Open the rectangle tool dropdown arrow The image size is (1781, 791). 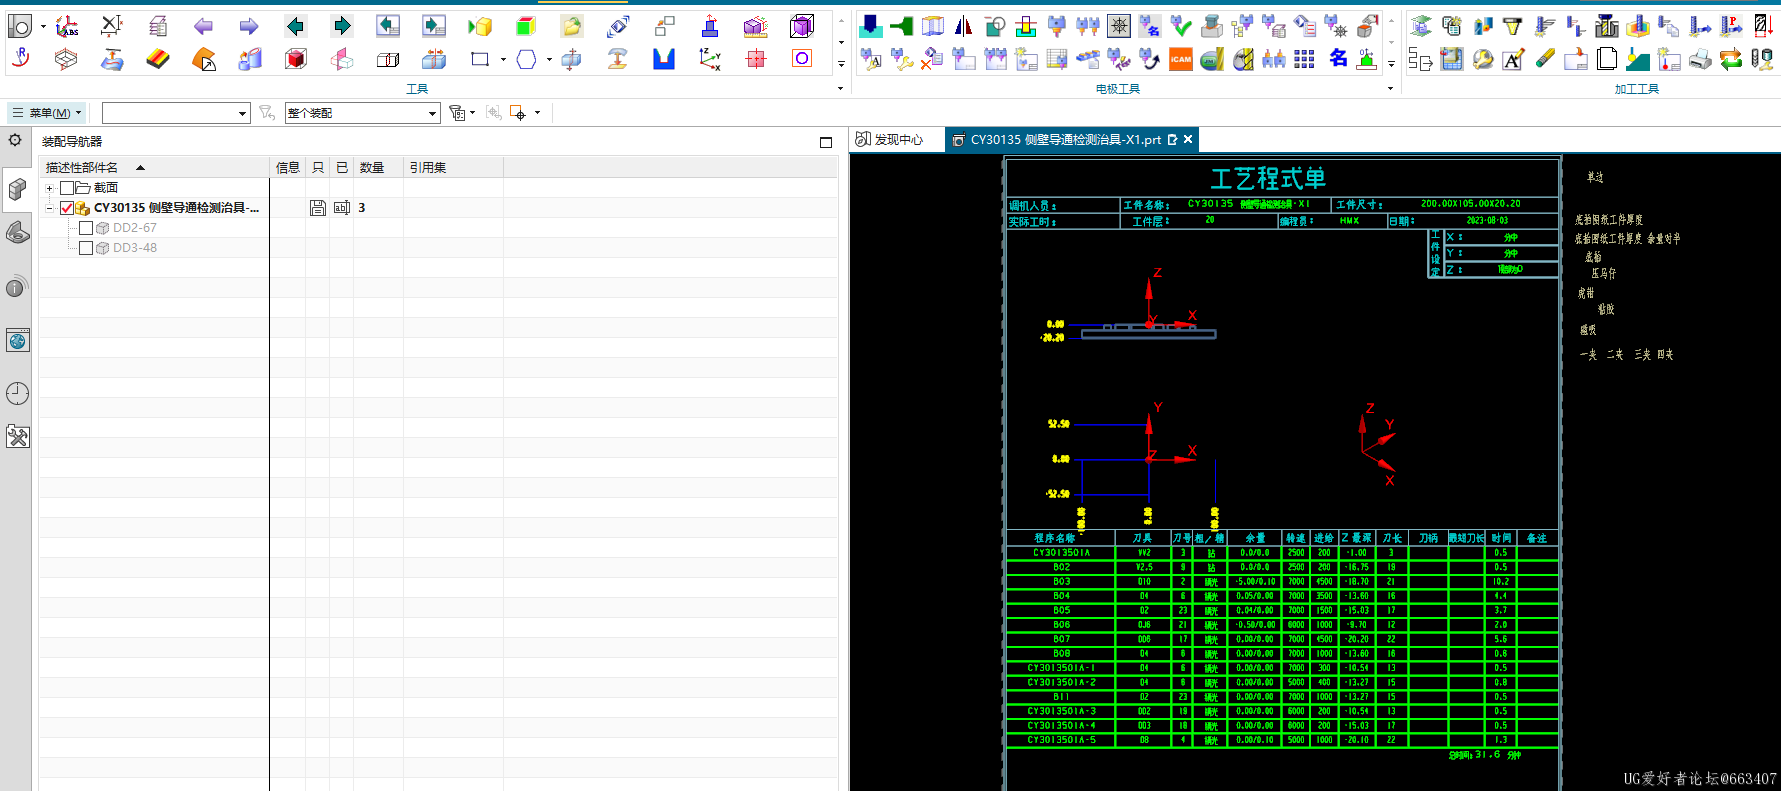pyautogui.click(x=502, y=60)
